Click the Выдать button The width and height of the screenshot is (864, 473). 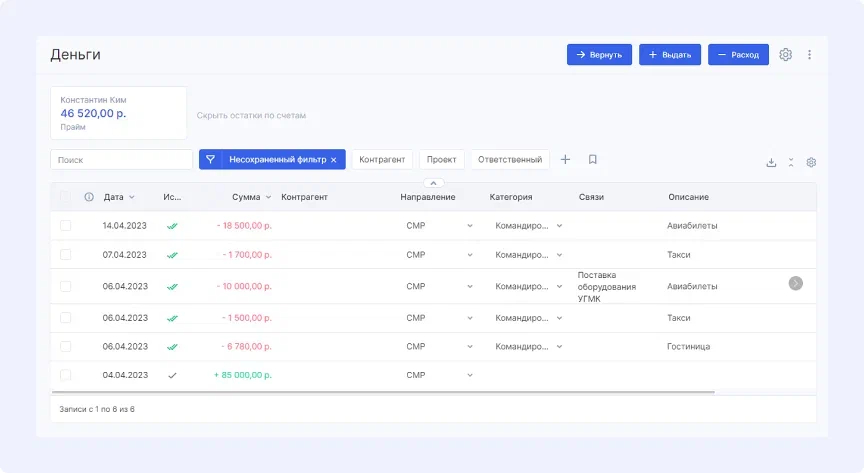pyautogui.click(x=669, y=55)
